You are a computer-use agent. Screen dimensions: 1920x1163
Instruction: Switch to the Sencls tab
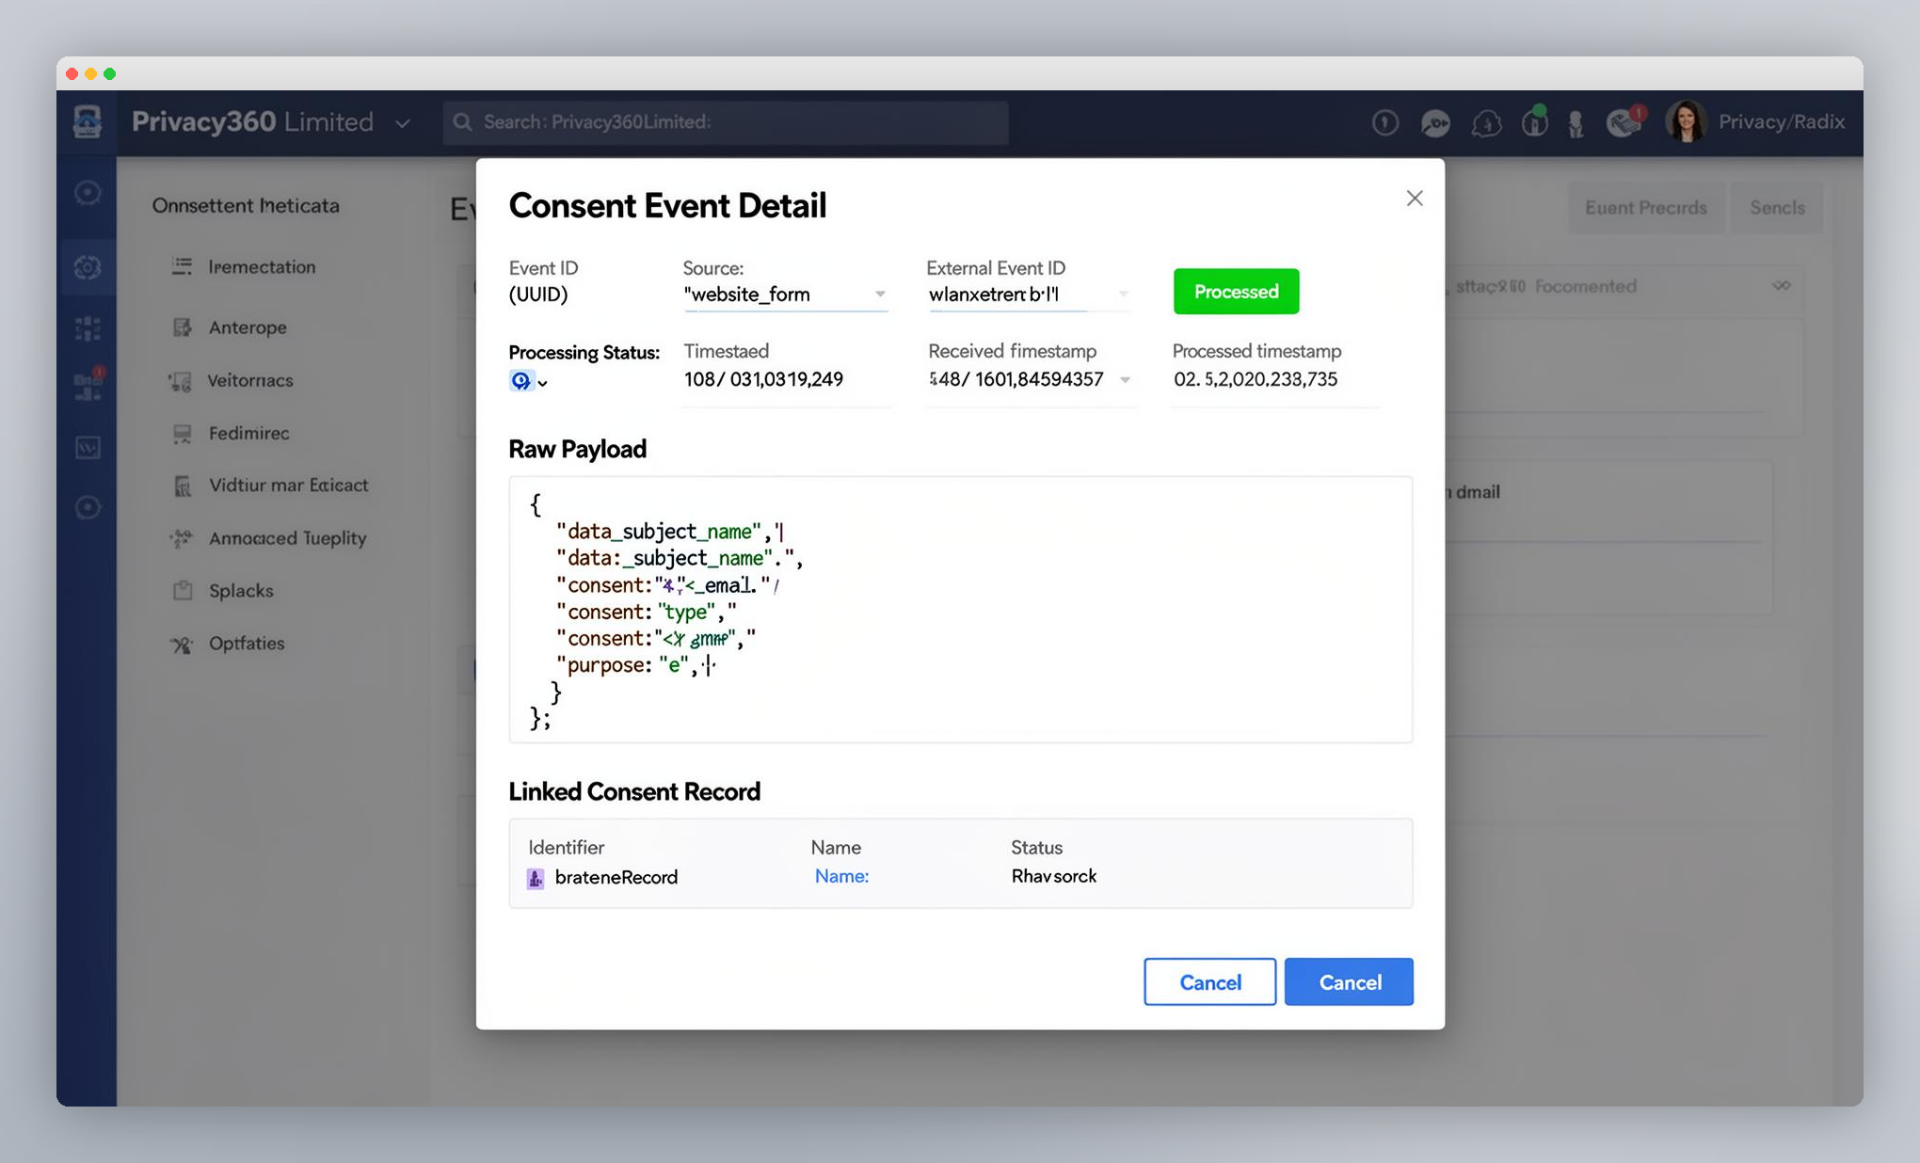pos(1777,208)
